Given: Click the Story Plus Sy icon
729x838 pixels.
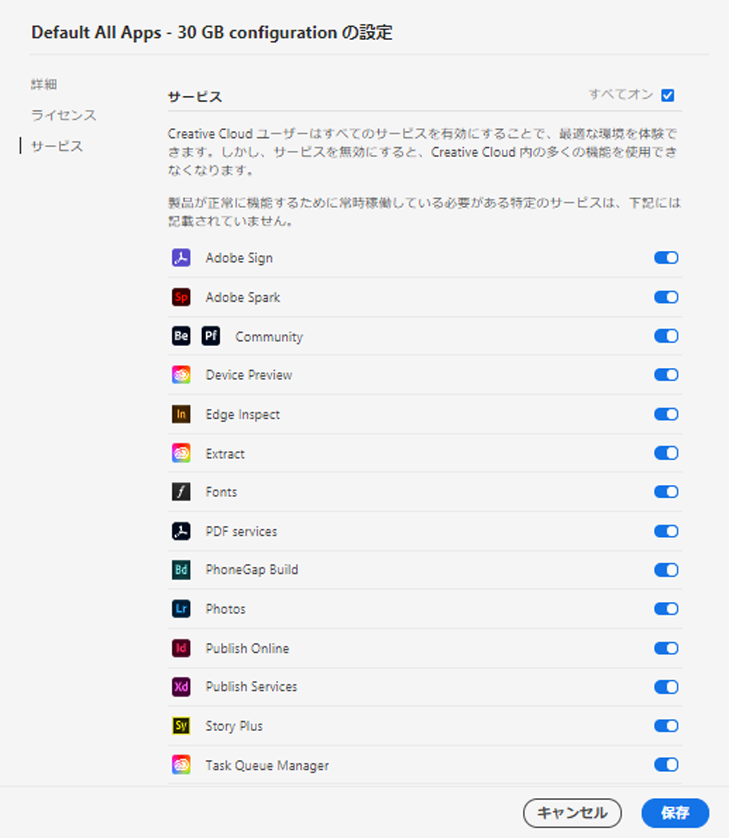Looking at the screenshot, I should [181, 726].
